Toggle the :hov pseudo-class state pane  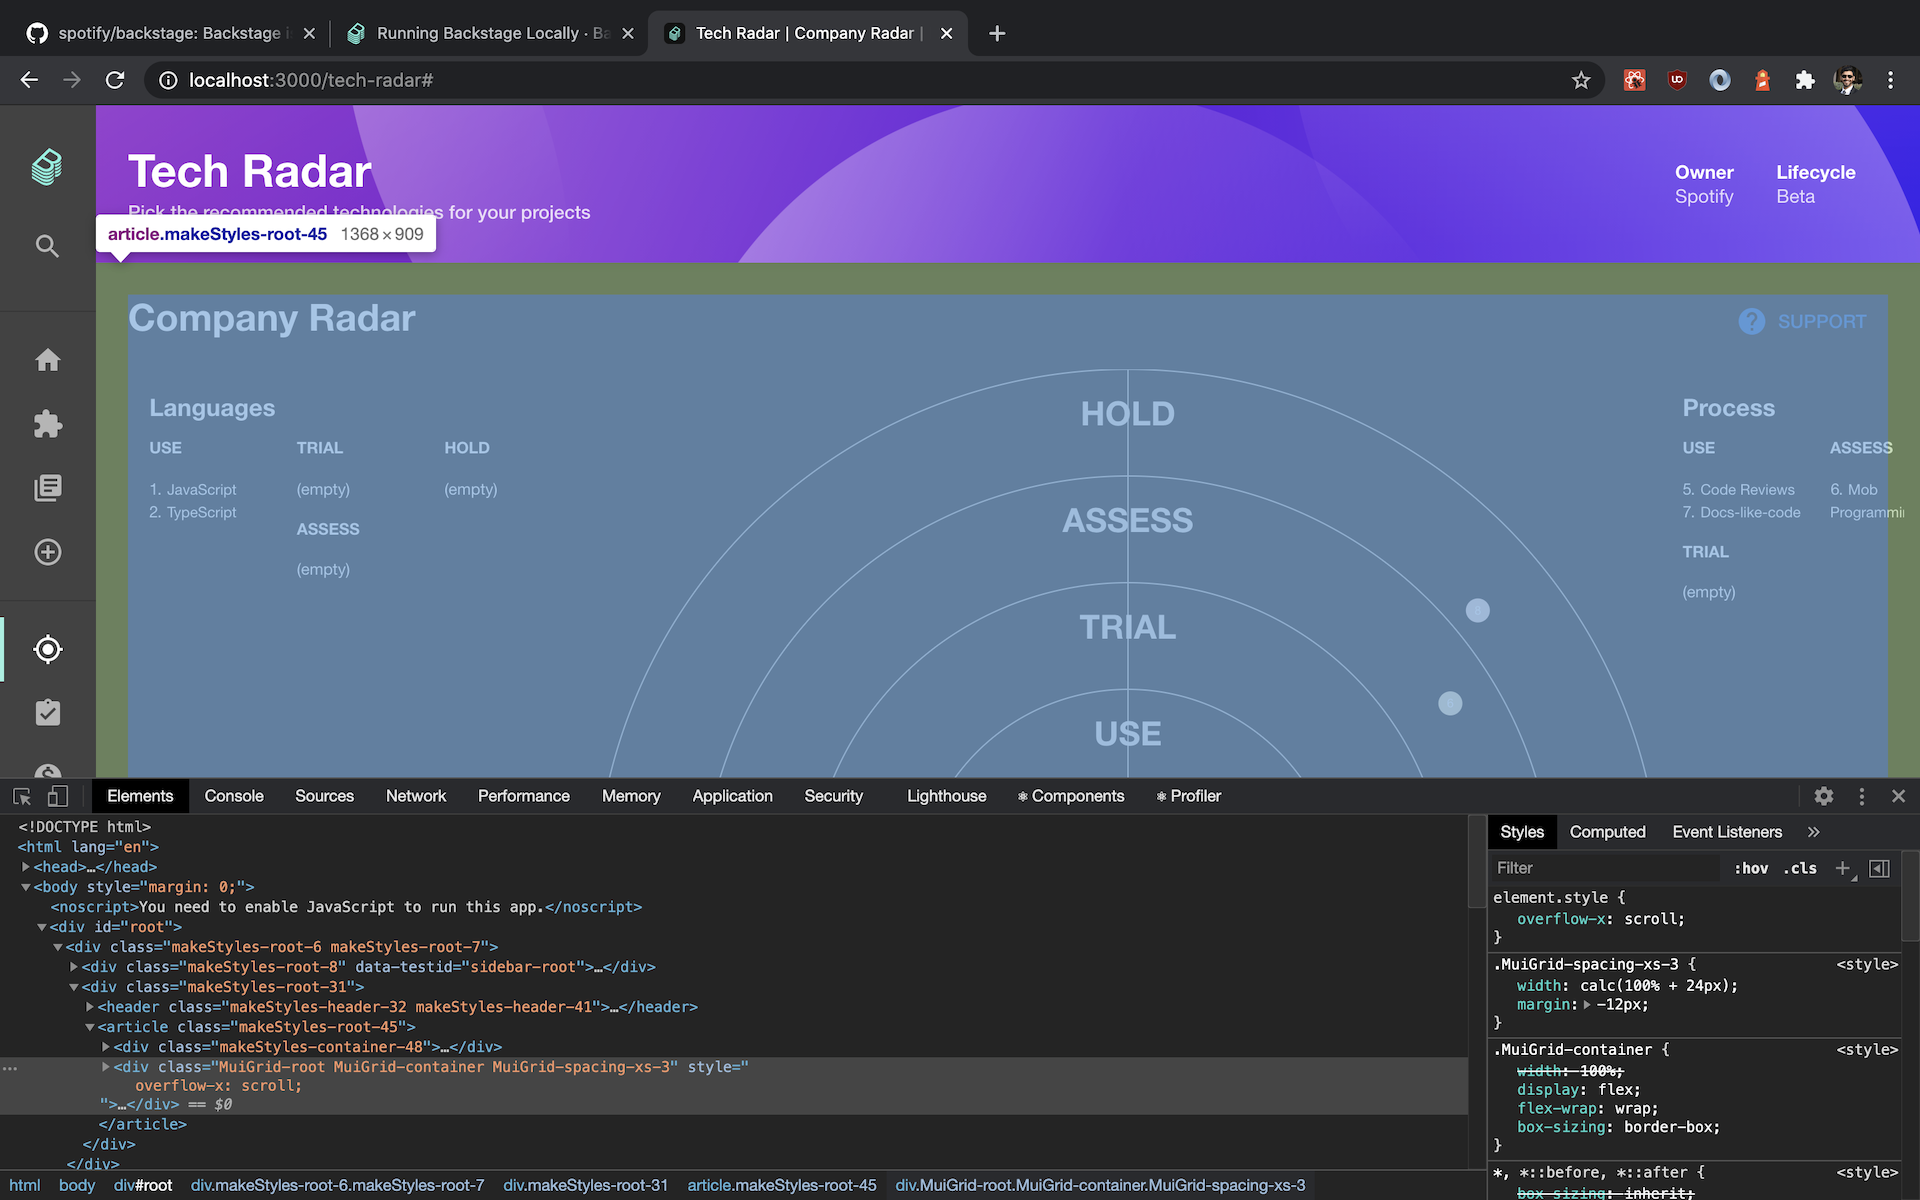1753,868
